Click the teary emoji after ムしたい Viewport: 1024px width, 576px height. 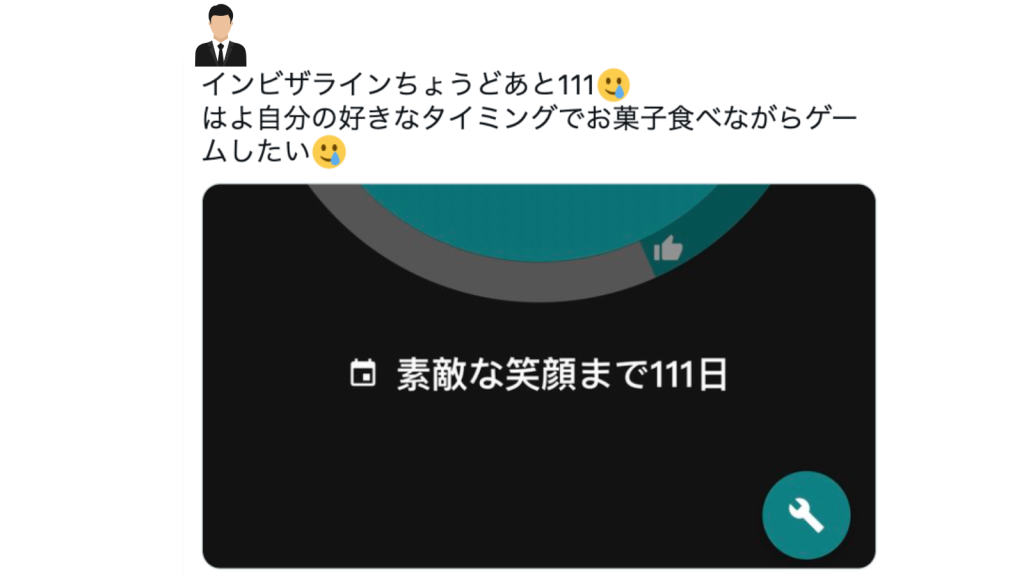(328, 152)
